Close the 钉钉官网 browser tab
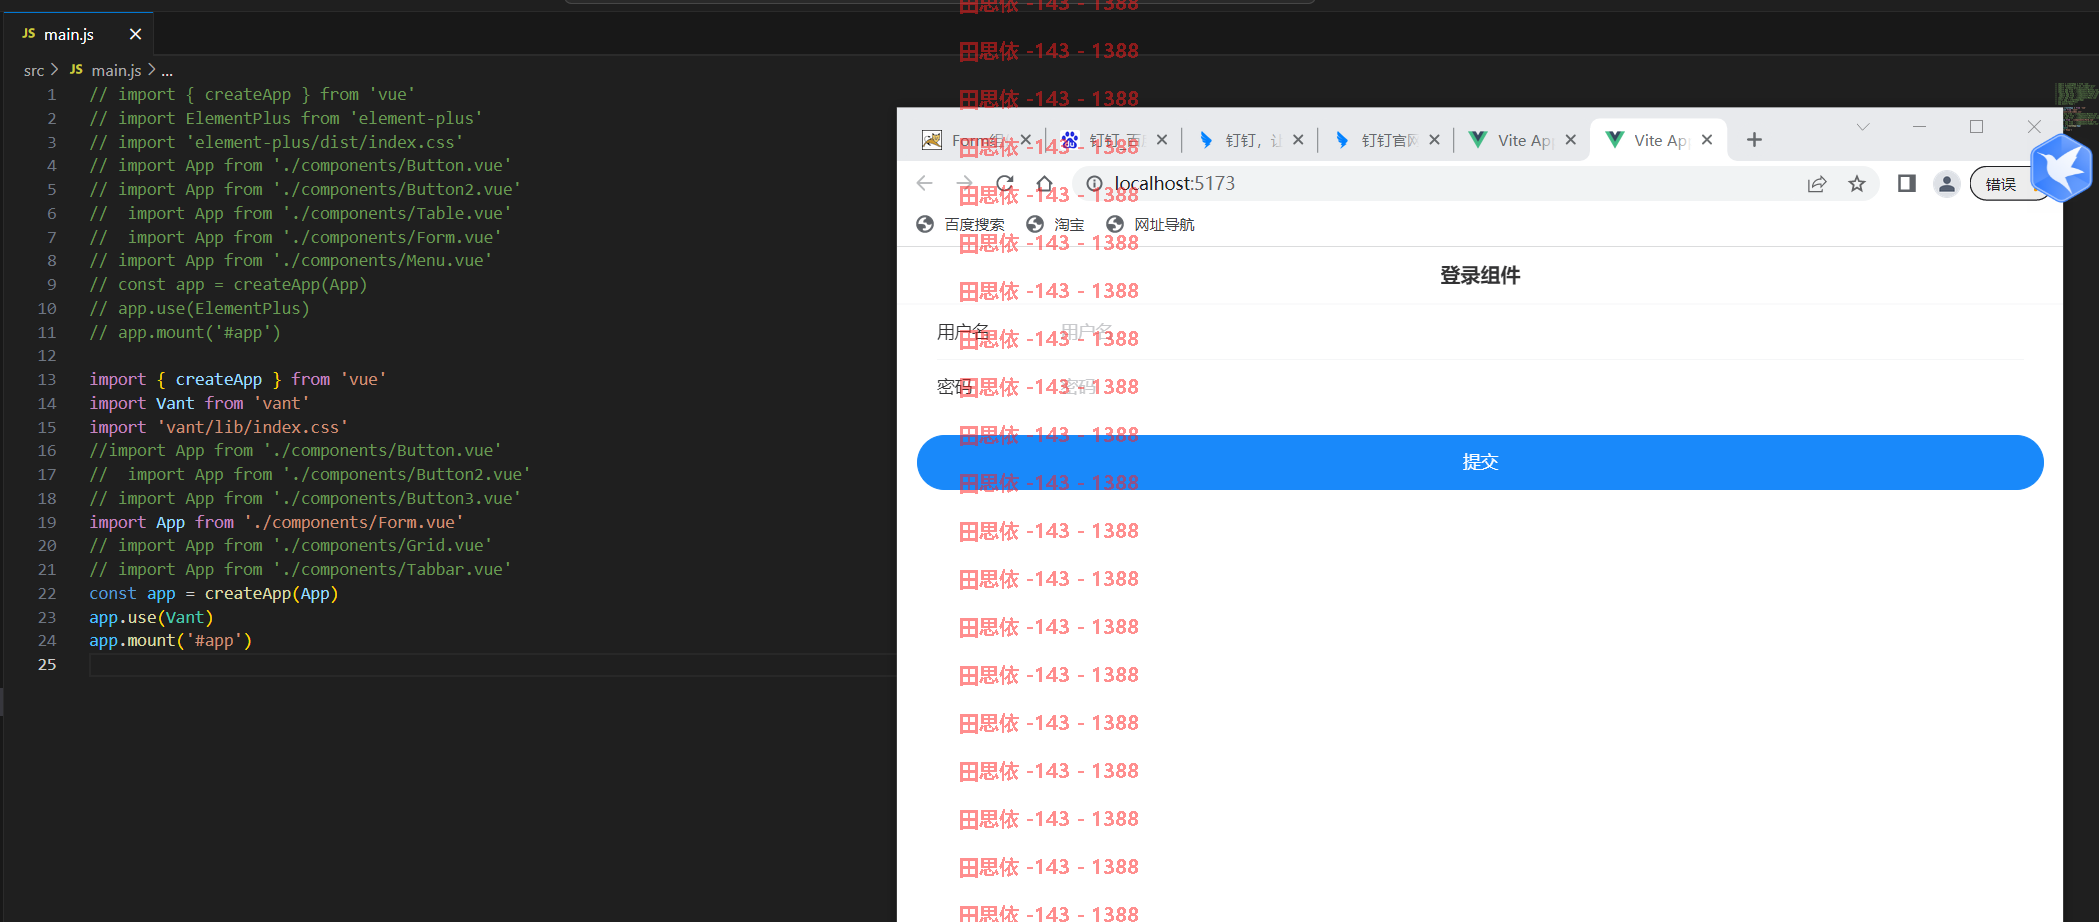2099x922 pixels. (x=1434, y=140)
